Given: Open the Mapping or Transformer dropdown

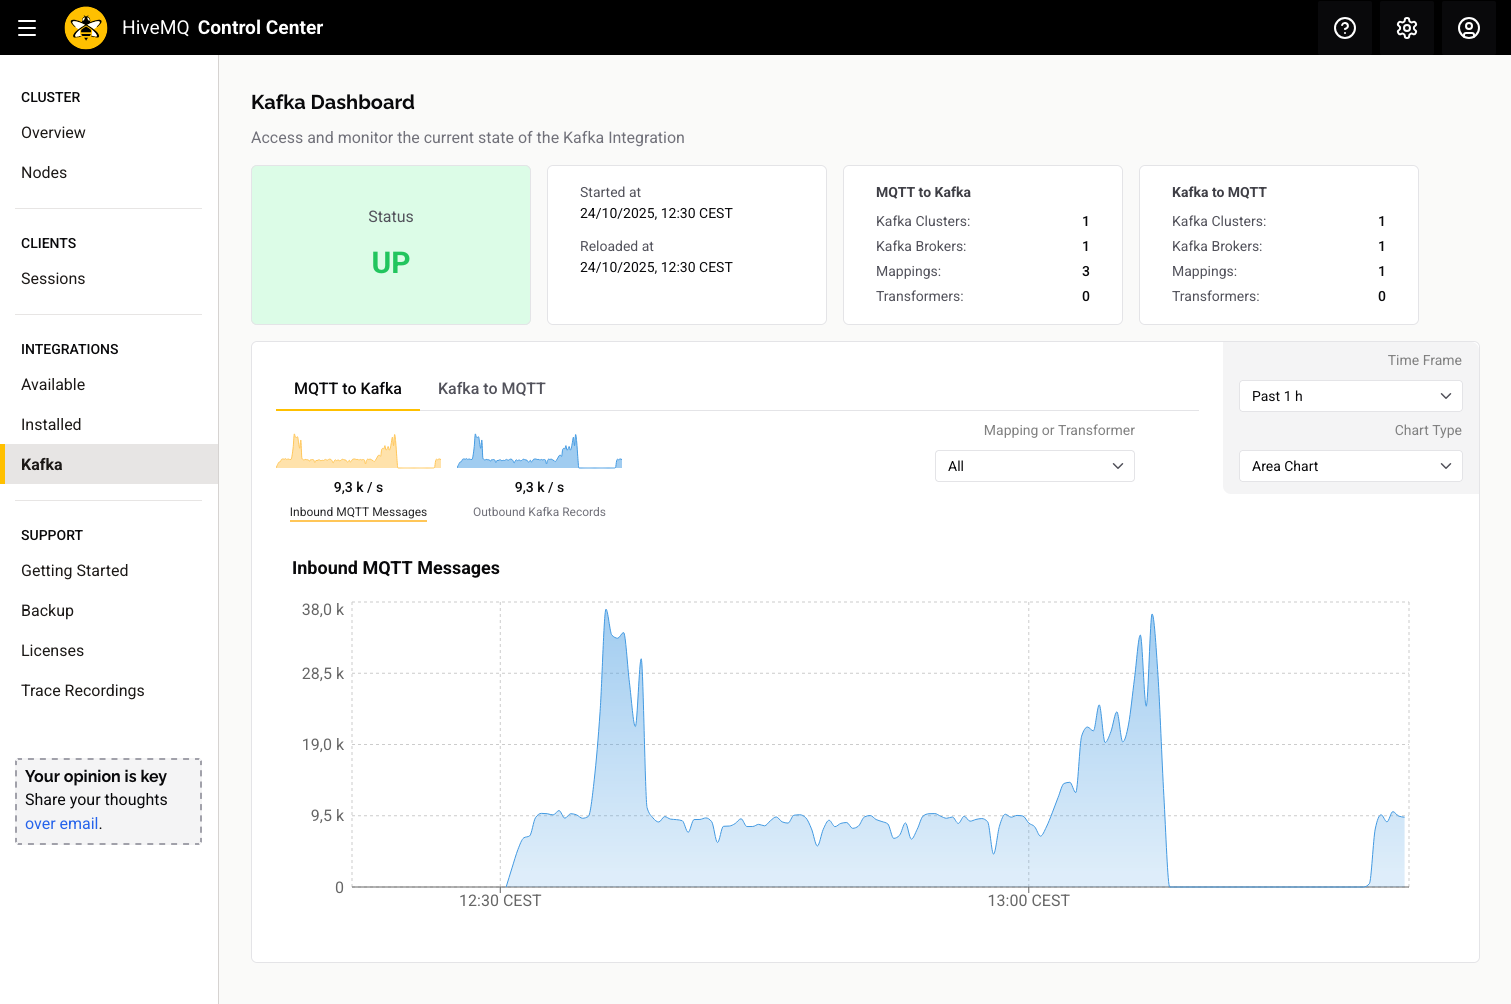Looking at the screenshot, I should pyautogui.click(x=1034, y=466).
